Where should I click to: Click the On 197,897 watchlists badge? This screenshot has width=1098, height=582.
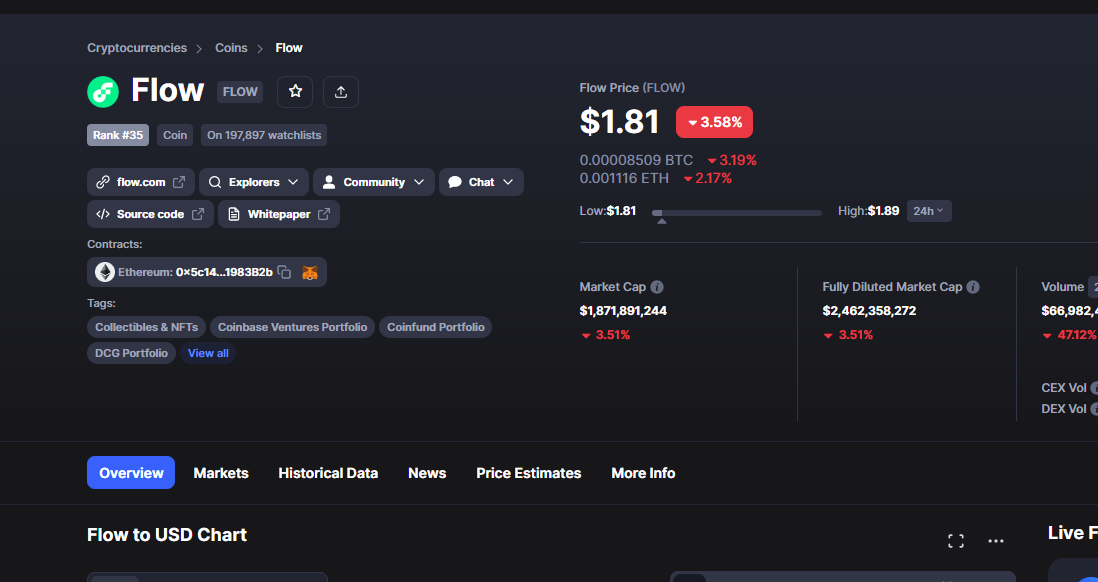264,135
